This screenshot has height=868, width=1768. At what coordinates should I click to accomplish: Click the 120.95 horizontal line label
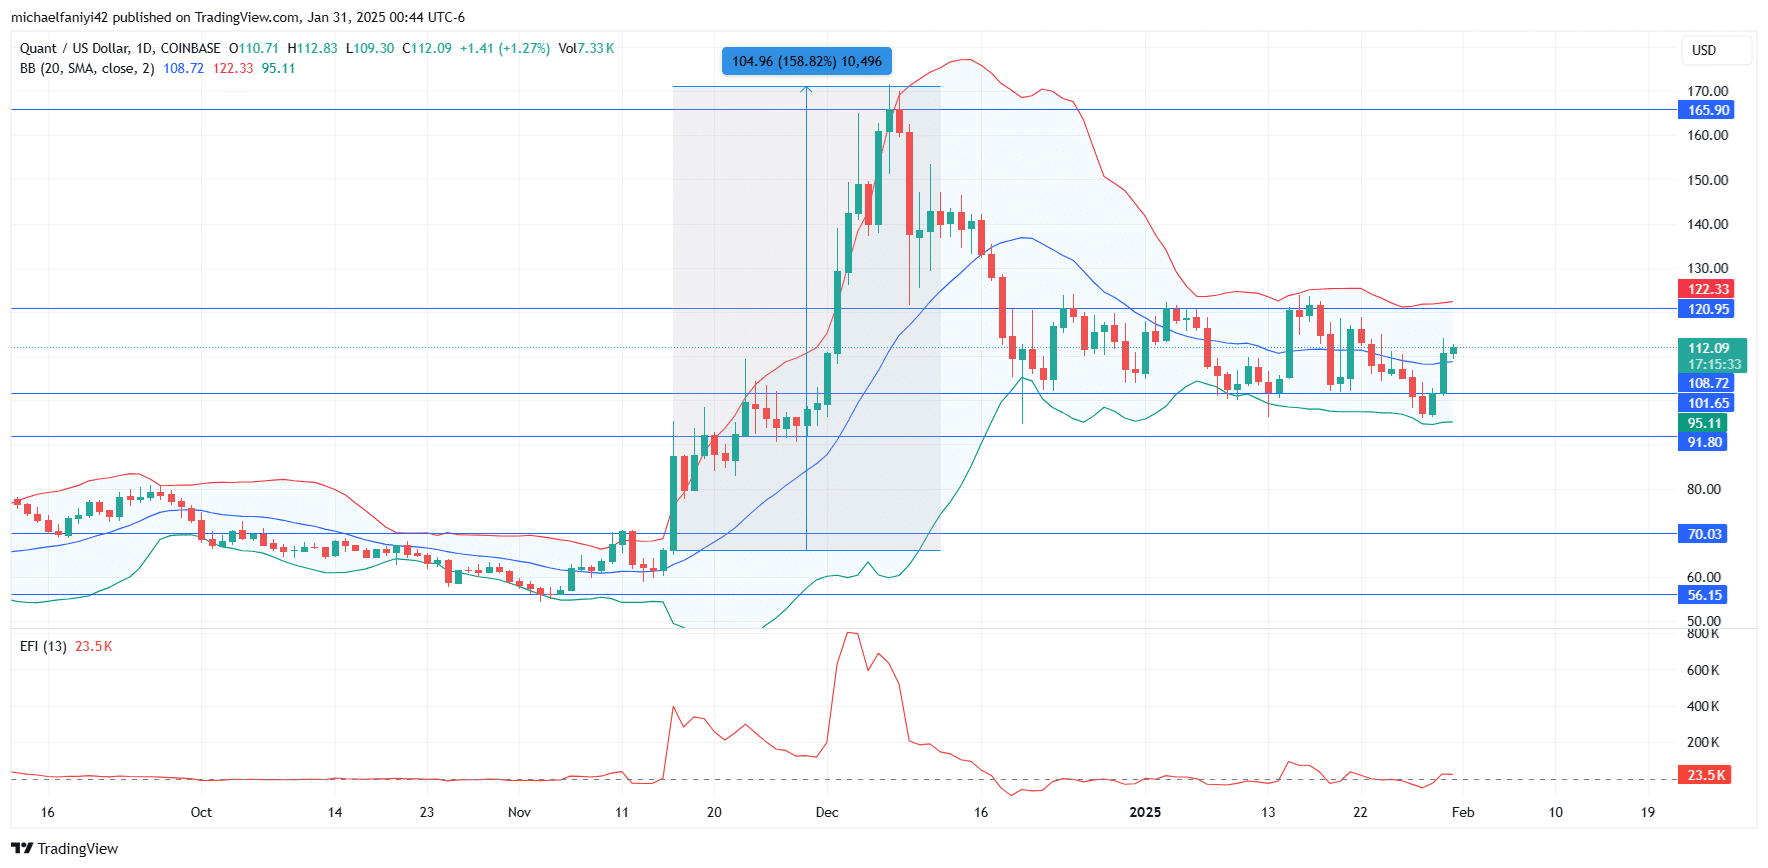point(1705,309)
